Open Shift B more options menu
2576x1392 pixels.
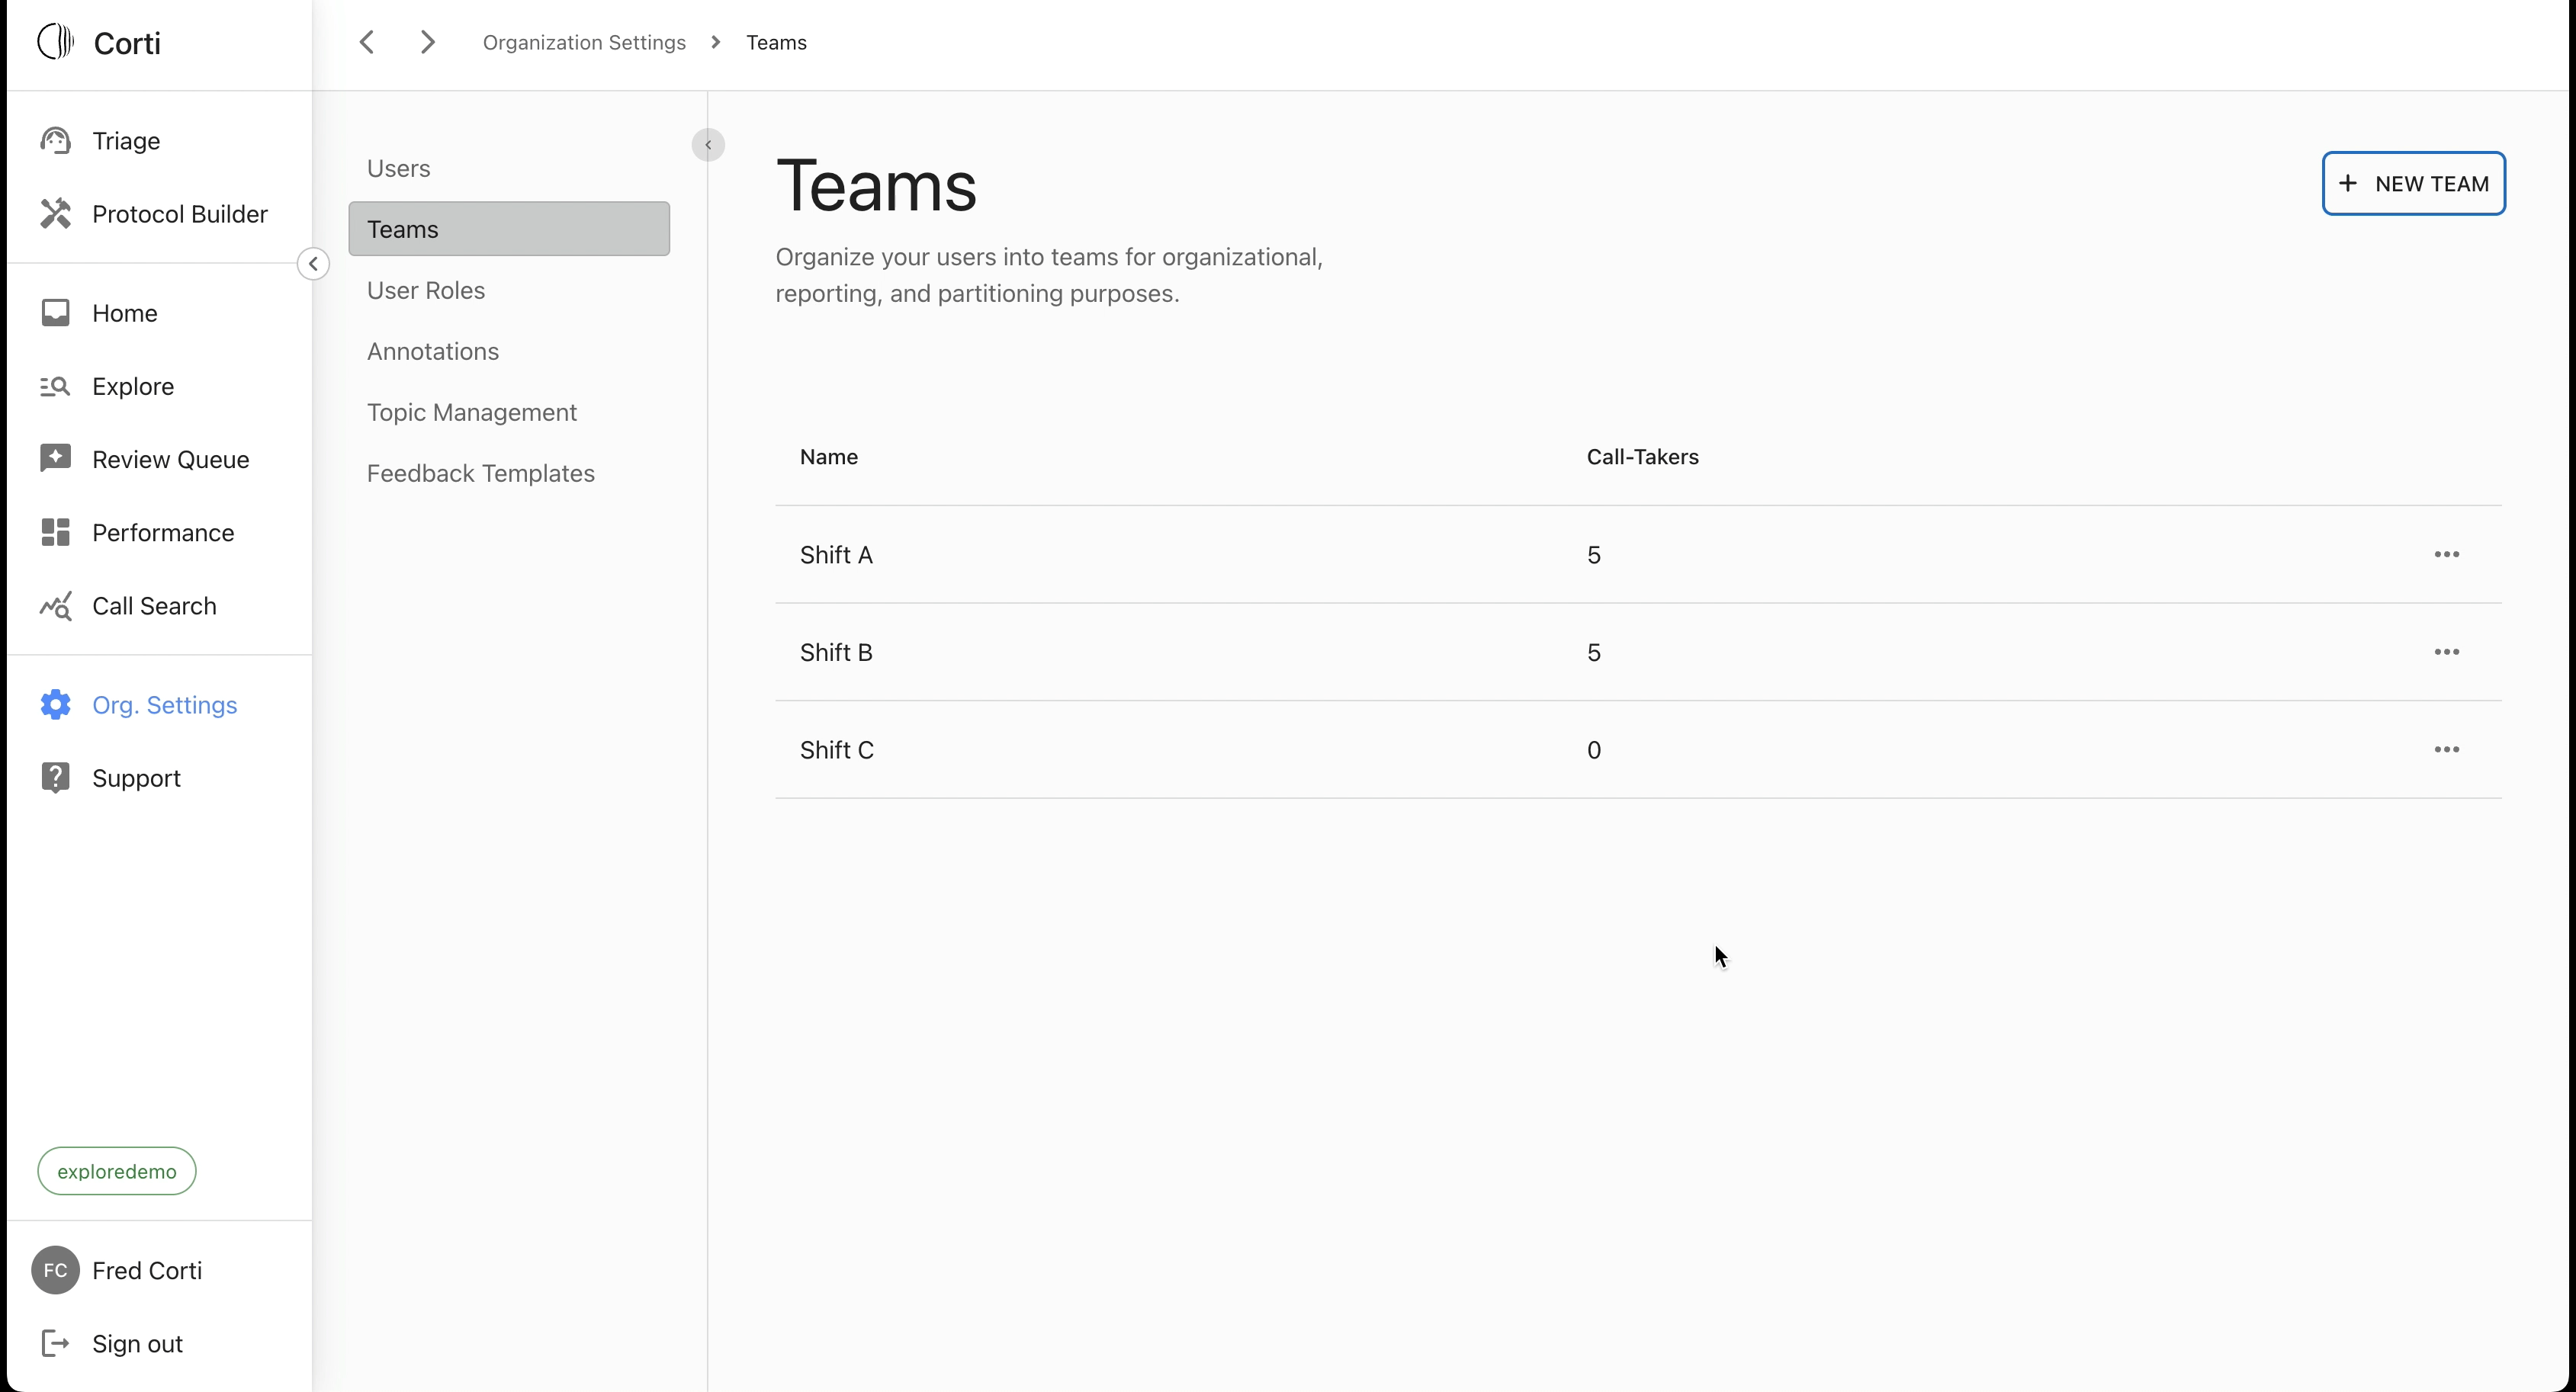[x=2446, y=652]
